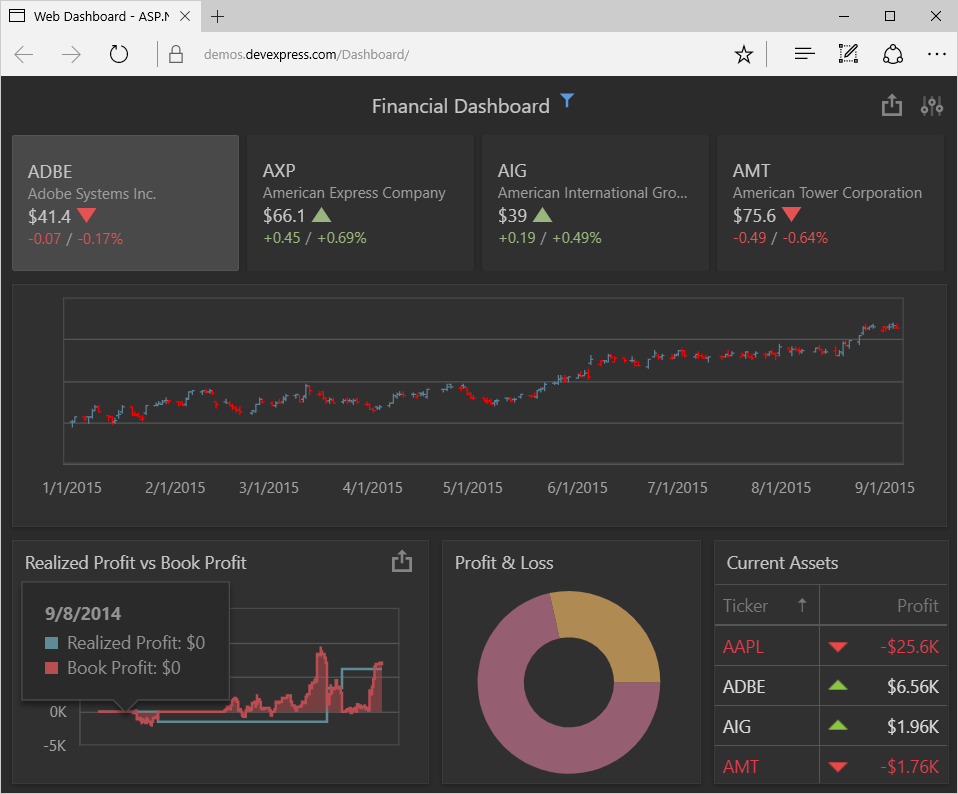Screen dimensions: 958x794
Task: Add page to favorites with star icon
Action: 743,54
